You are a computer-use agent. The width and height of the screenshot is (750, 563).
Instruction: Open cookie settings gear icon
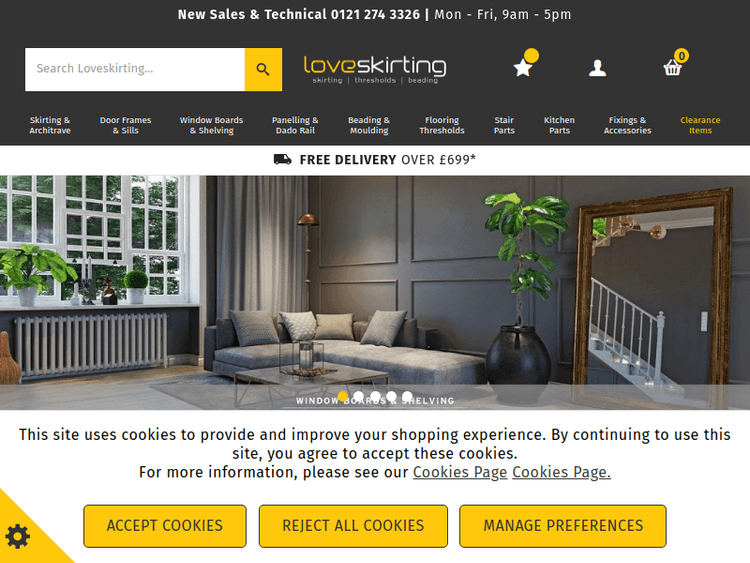(x=18, y=536)
